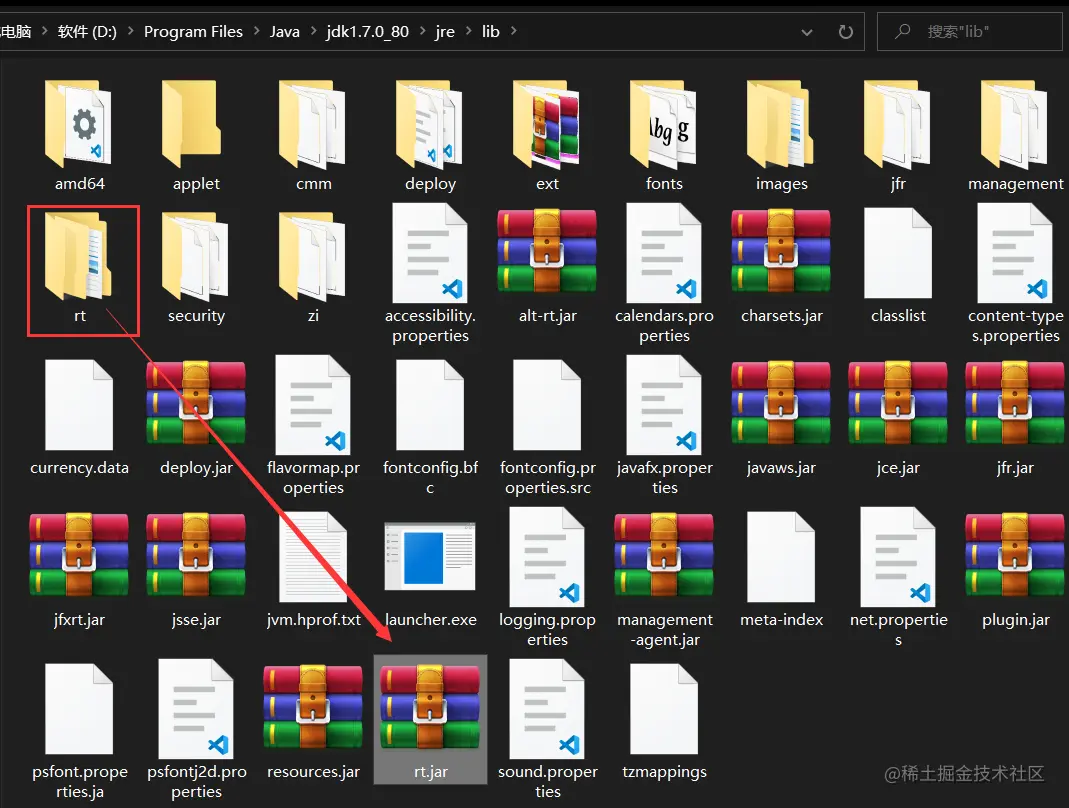Image resolution: width=1069 pixels, height=808 pixels.
Task: Navigate to jdk1.7.0_80 breadcrumb
Action: pos(367,31)
